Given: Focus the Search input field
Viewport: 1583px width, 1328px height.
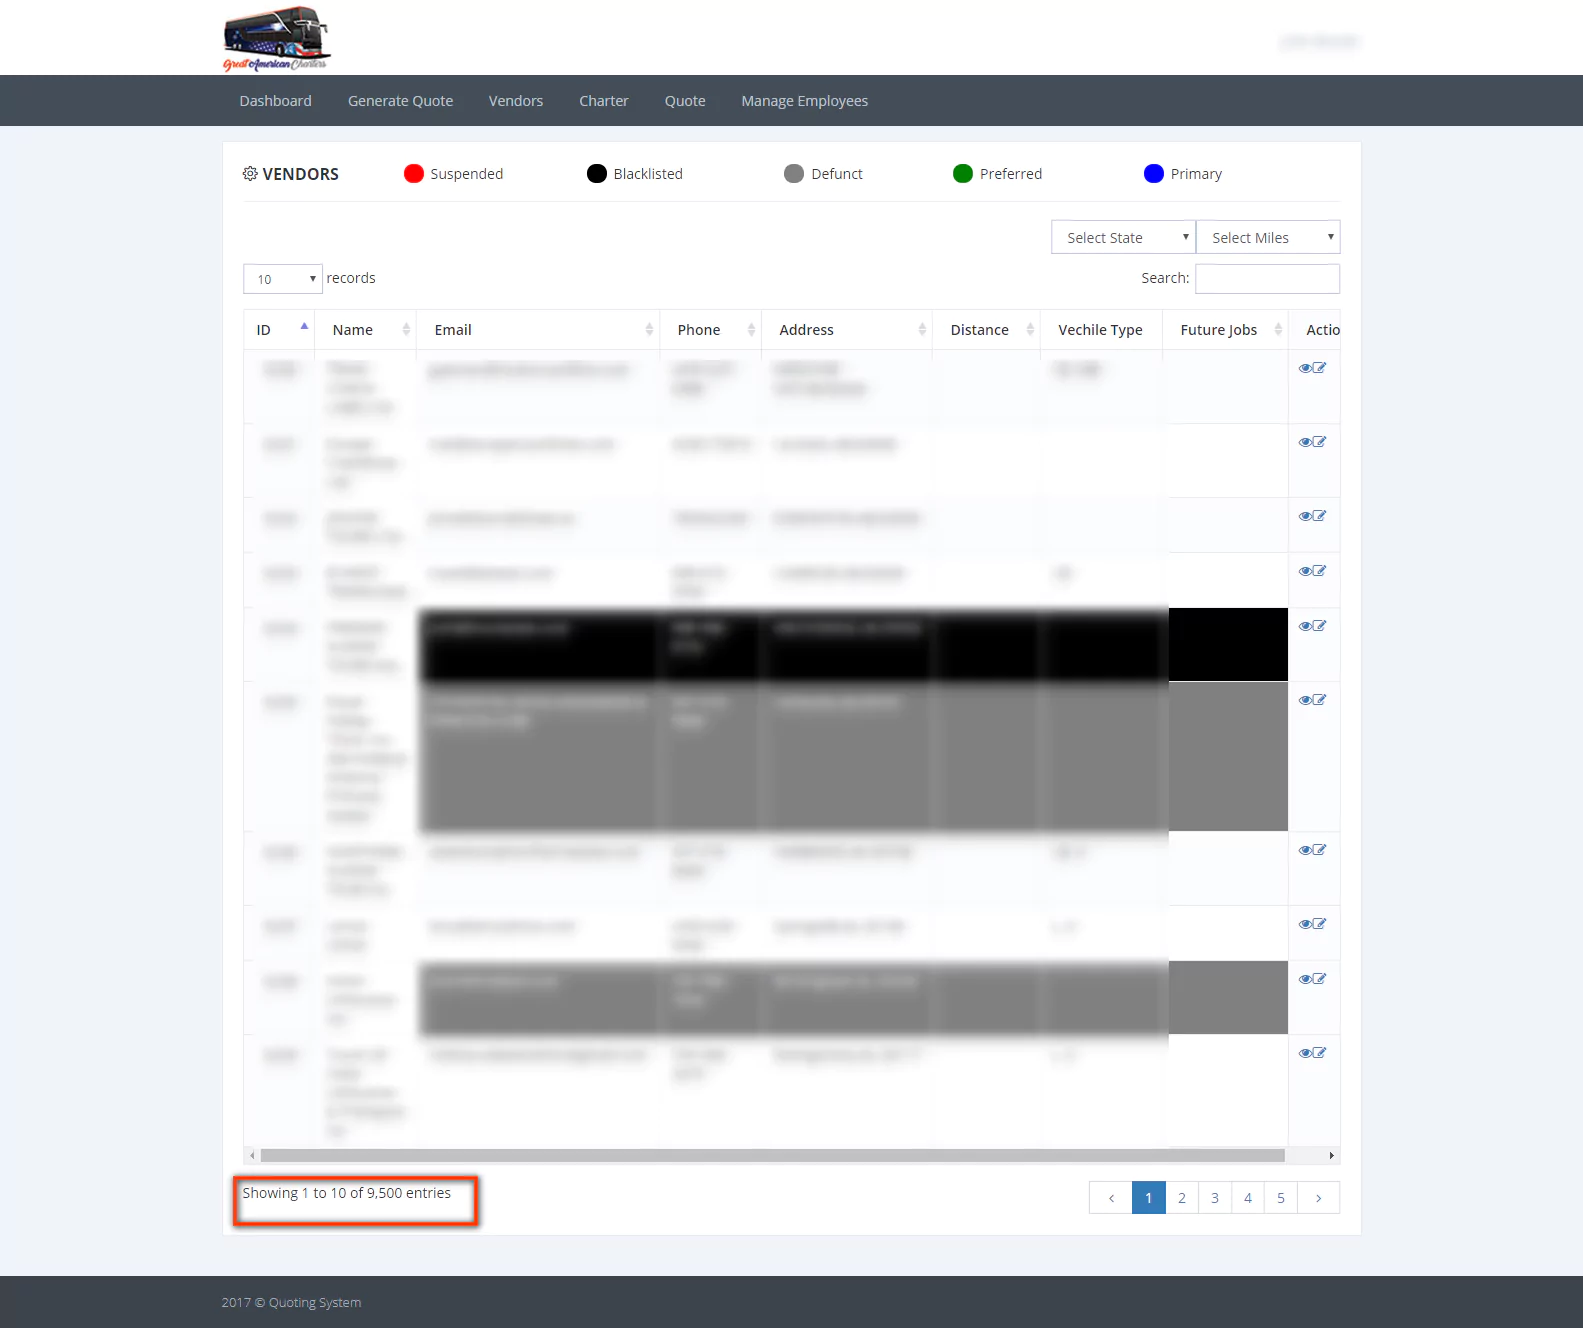Looking at the screenshot, I should pos(1267,279).
